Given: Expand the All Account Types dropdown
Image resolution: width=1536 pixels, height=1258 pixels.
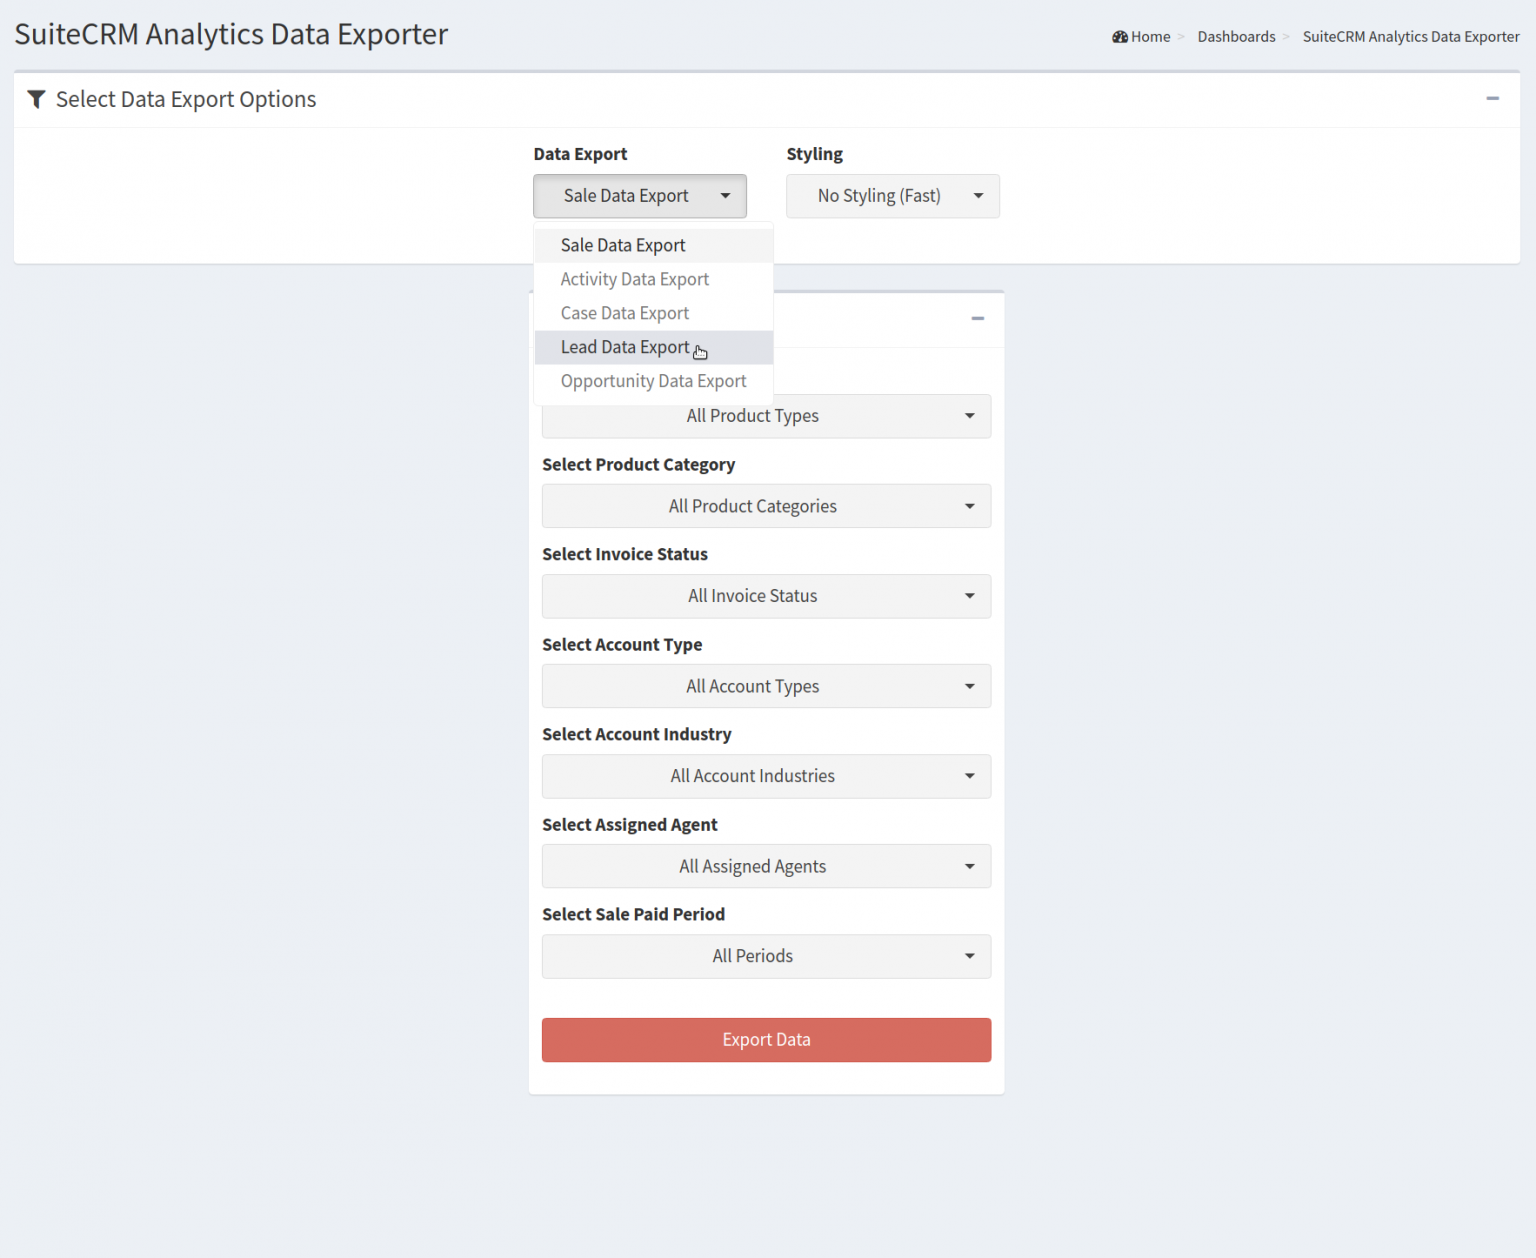Looking at the screenshot, I should pos(766,686).
